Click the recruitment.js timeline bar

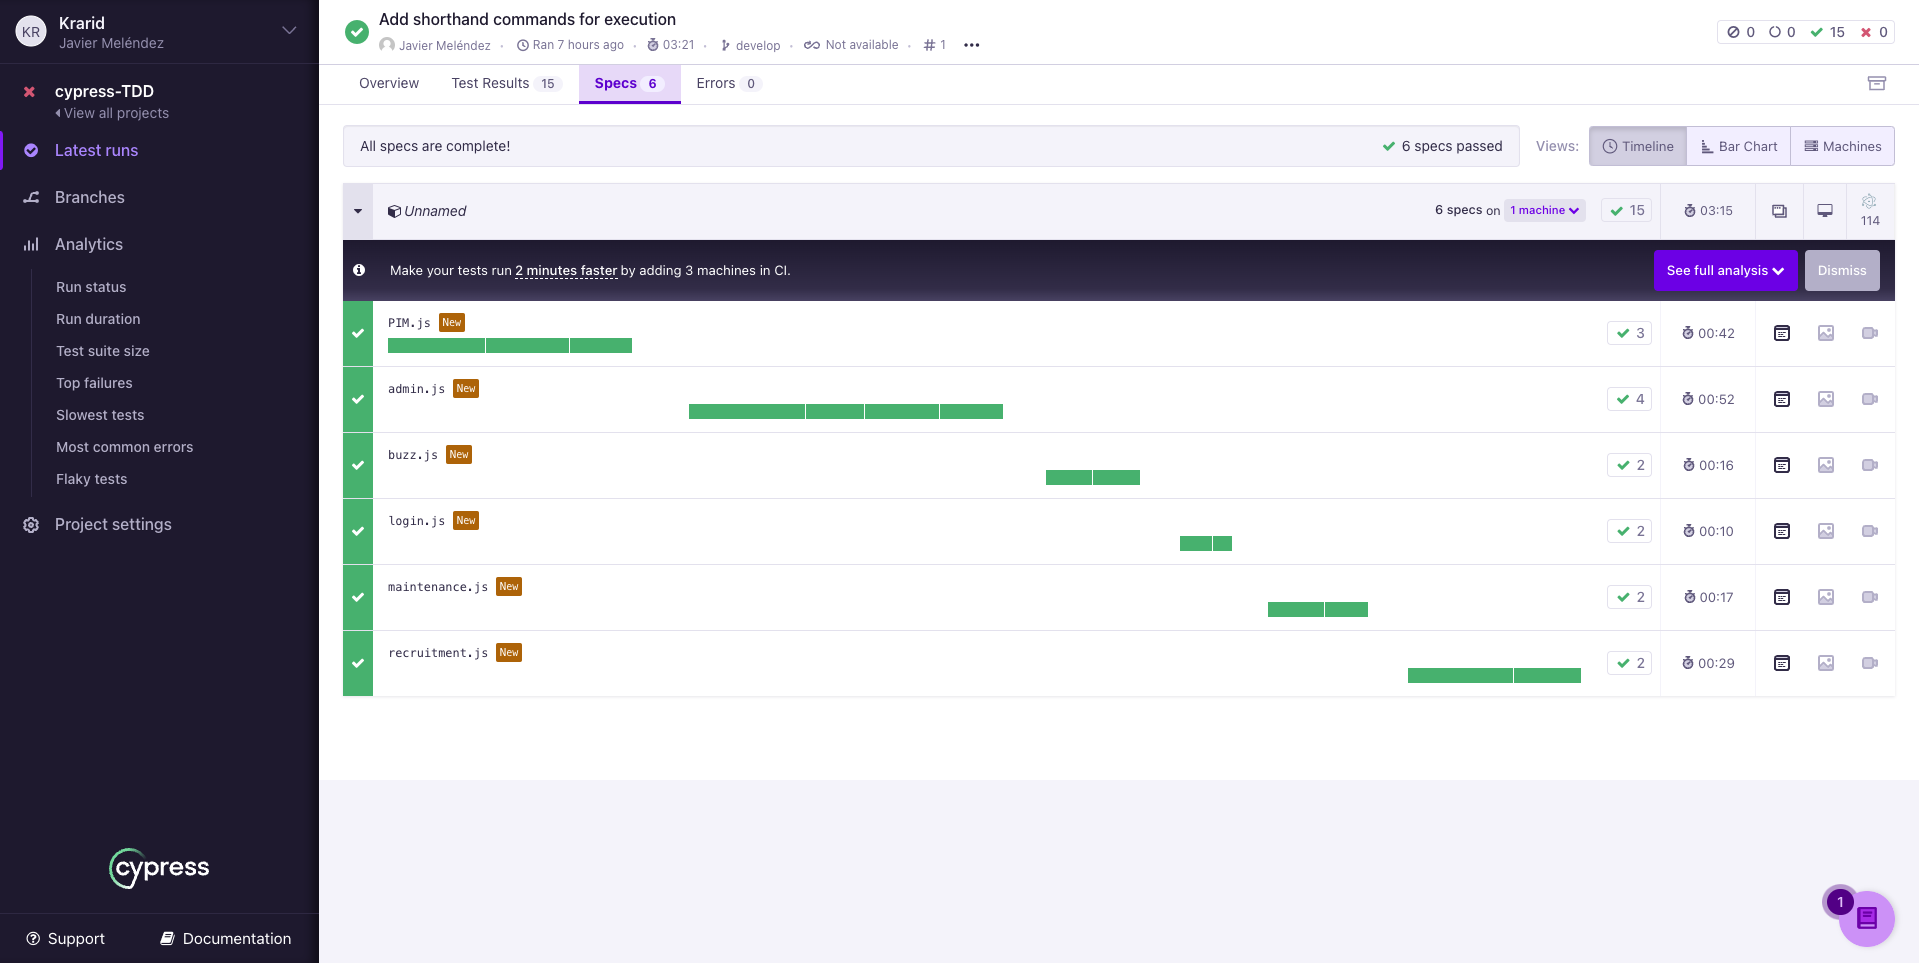tap(1494, 676)
